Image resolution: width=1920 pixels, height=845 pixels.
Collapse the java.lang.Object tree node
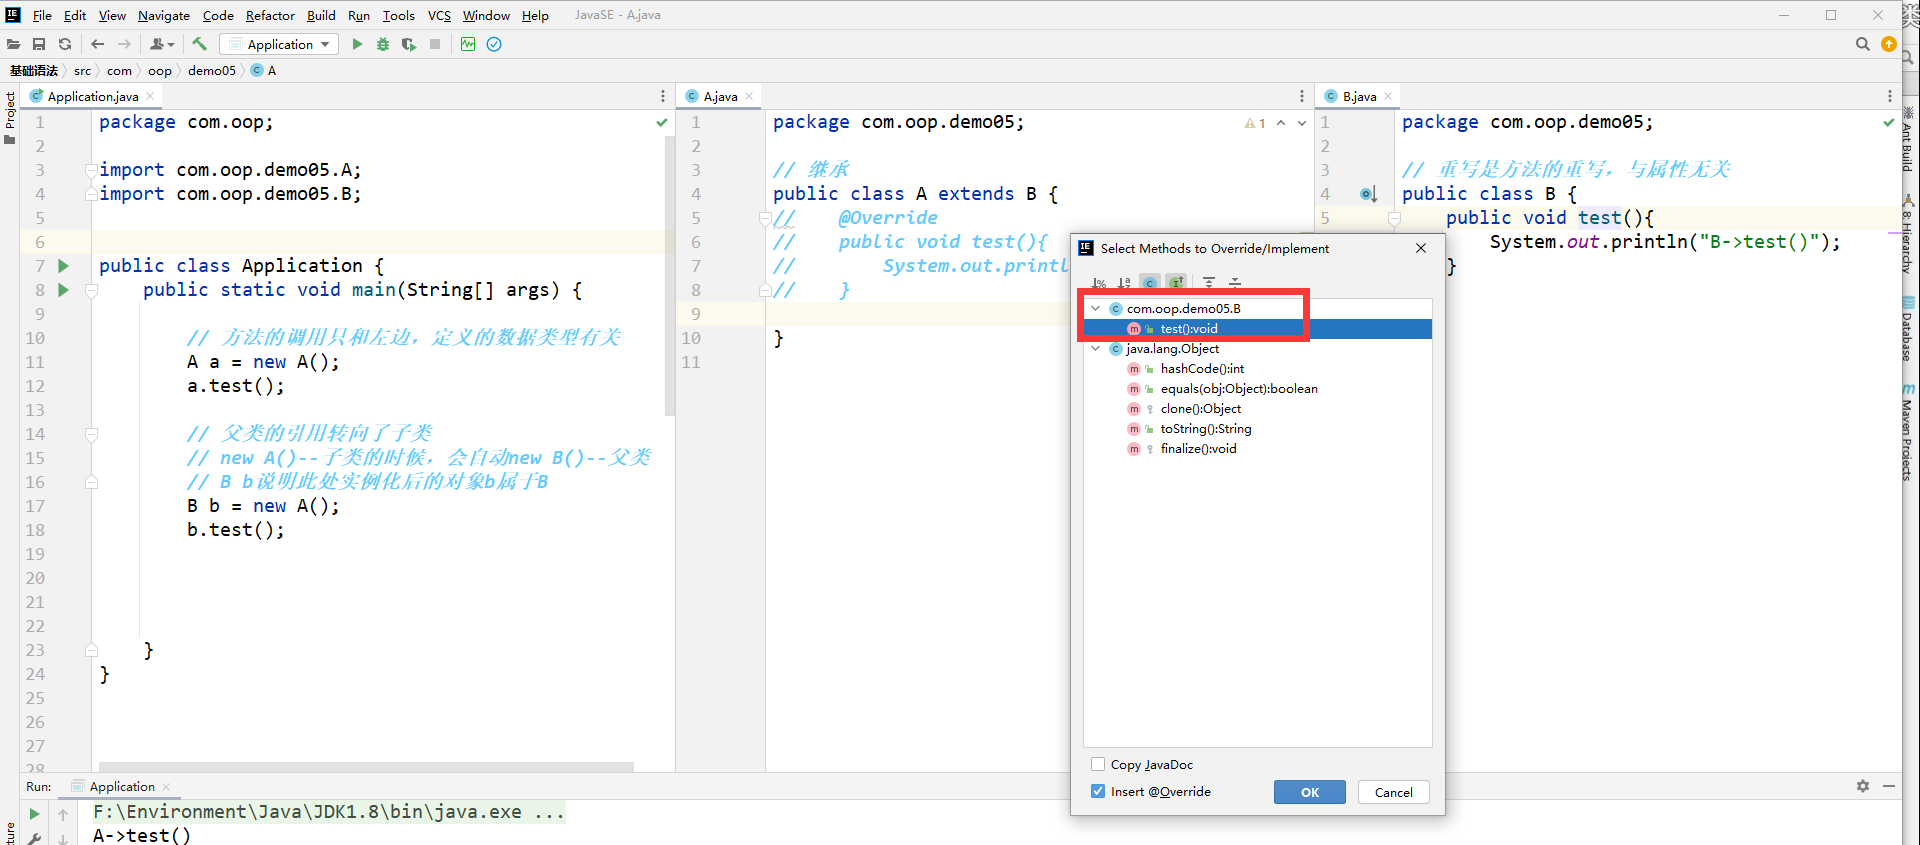tap(1096, 348)
